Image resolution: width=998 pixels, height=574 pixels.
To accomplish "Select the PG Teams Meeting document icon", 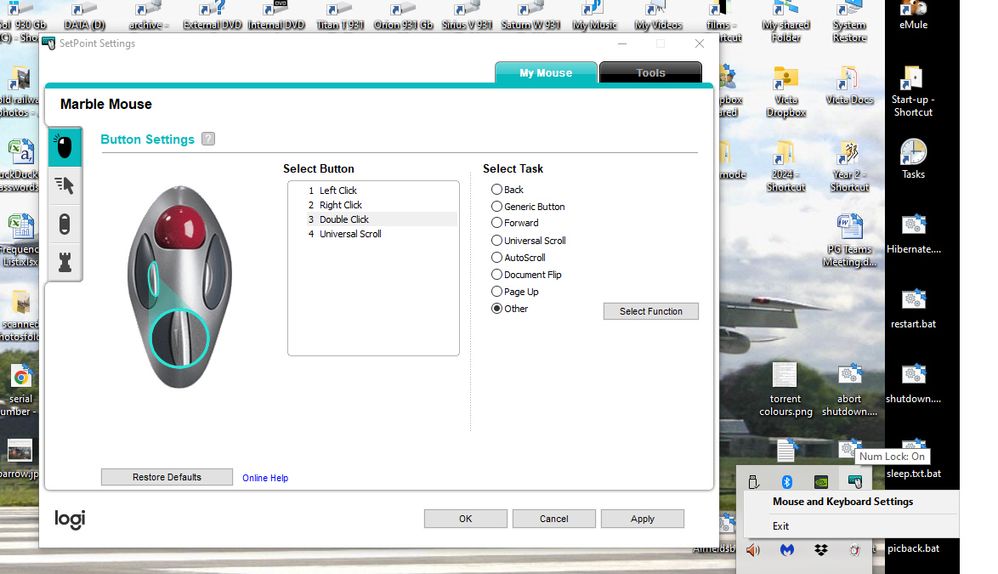I will 849,241.
